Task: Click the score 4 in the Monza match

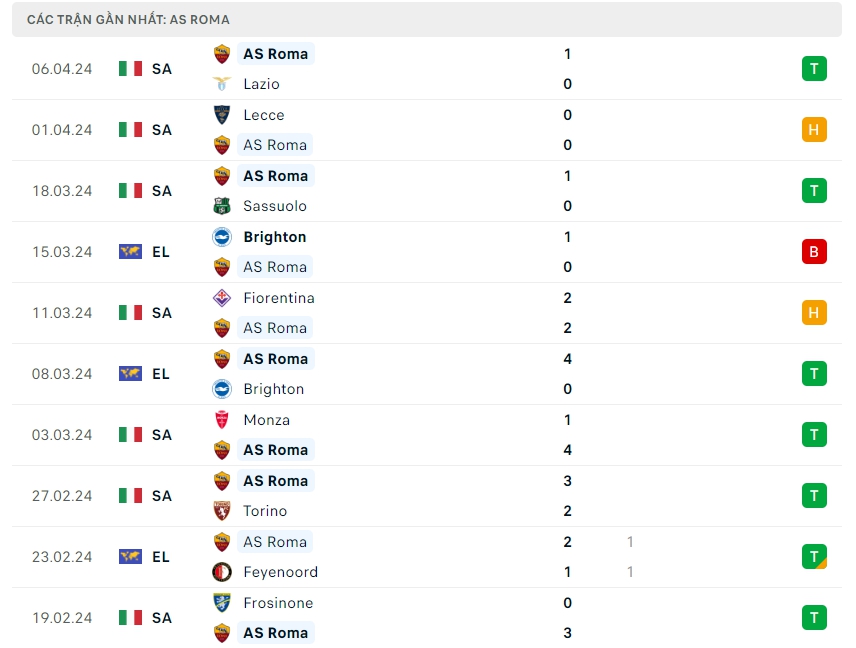Action: click(x=568, y=450)
